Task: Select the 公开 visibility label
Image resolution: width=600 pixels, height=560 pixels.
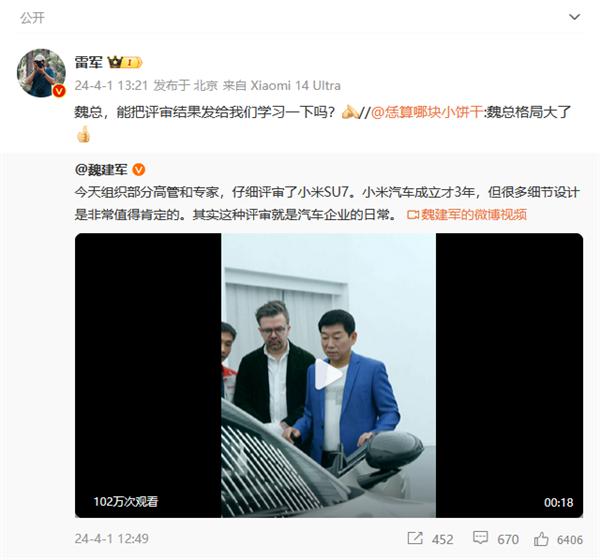Action: click(x=33, y=18)
